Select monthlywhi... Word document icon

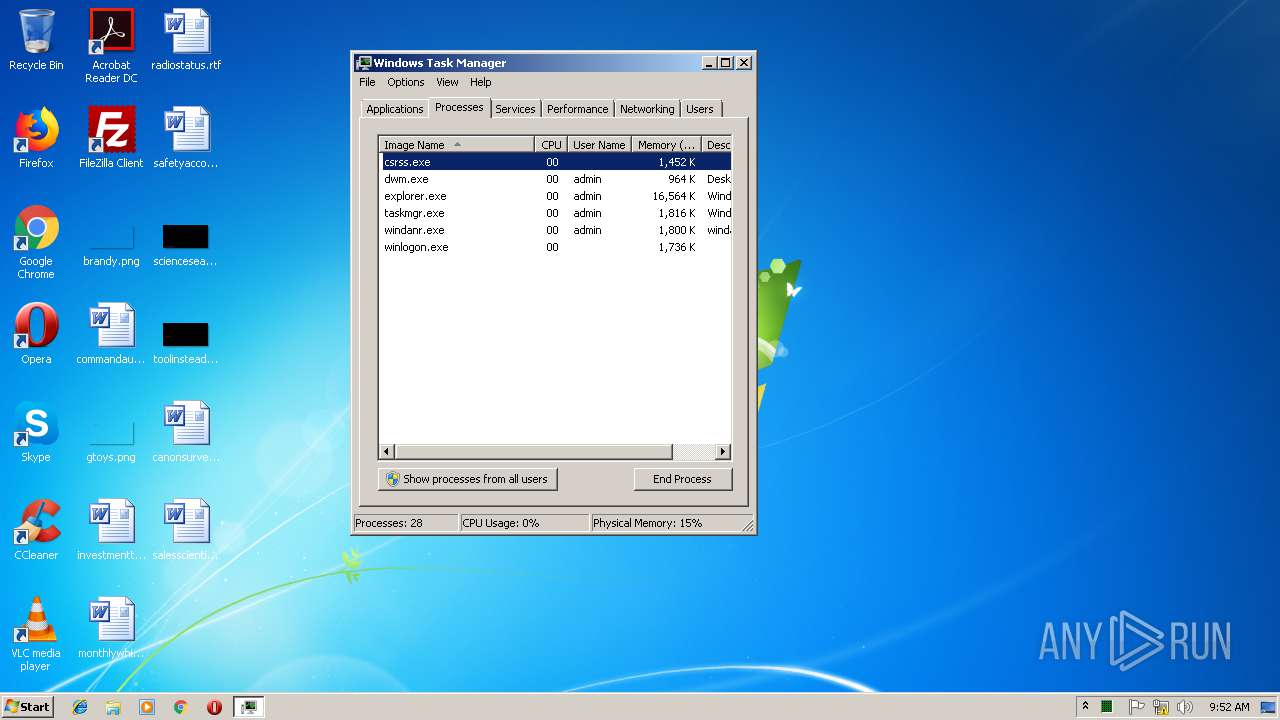click(x=111, y=628)
